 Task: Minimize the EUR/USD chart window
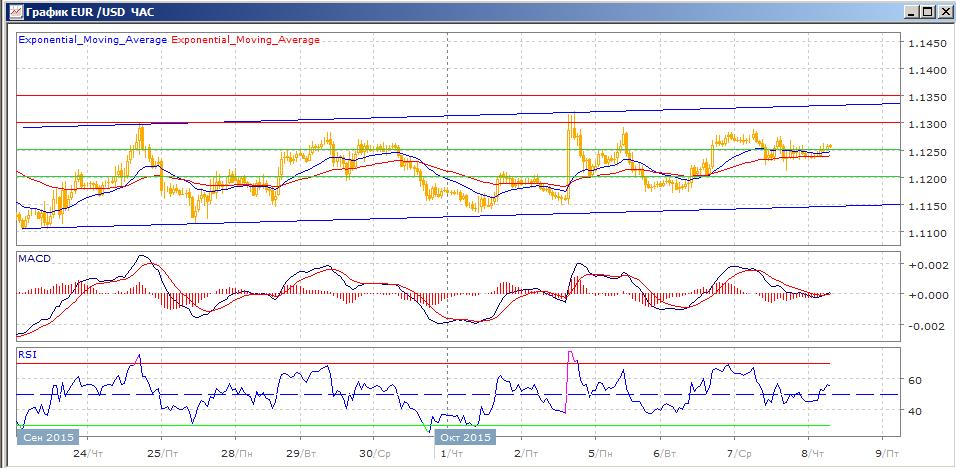[x=912, y=12]
